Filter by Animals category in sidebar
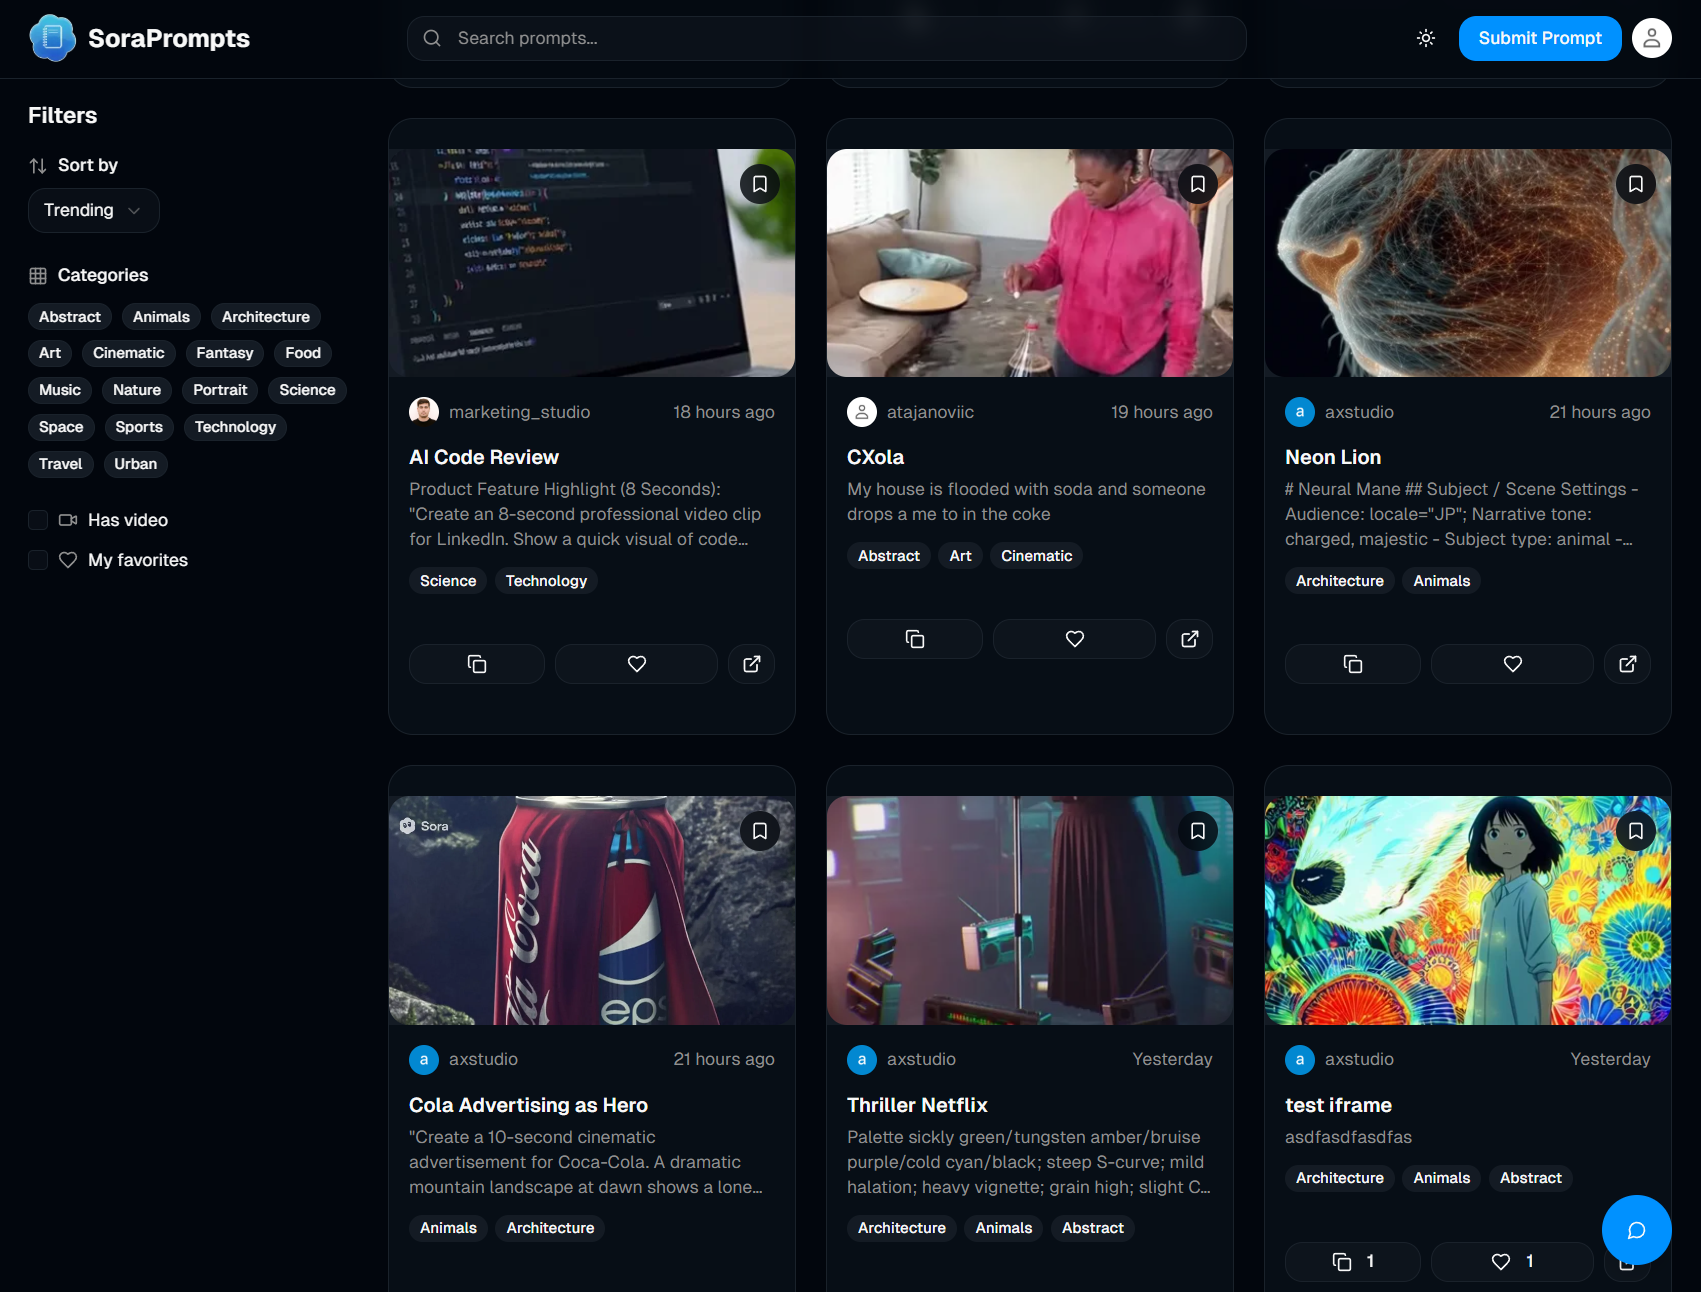 (x=161, y=317)
